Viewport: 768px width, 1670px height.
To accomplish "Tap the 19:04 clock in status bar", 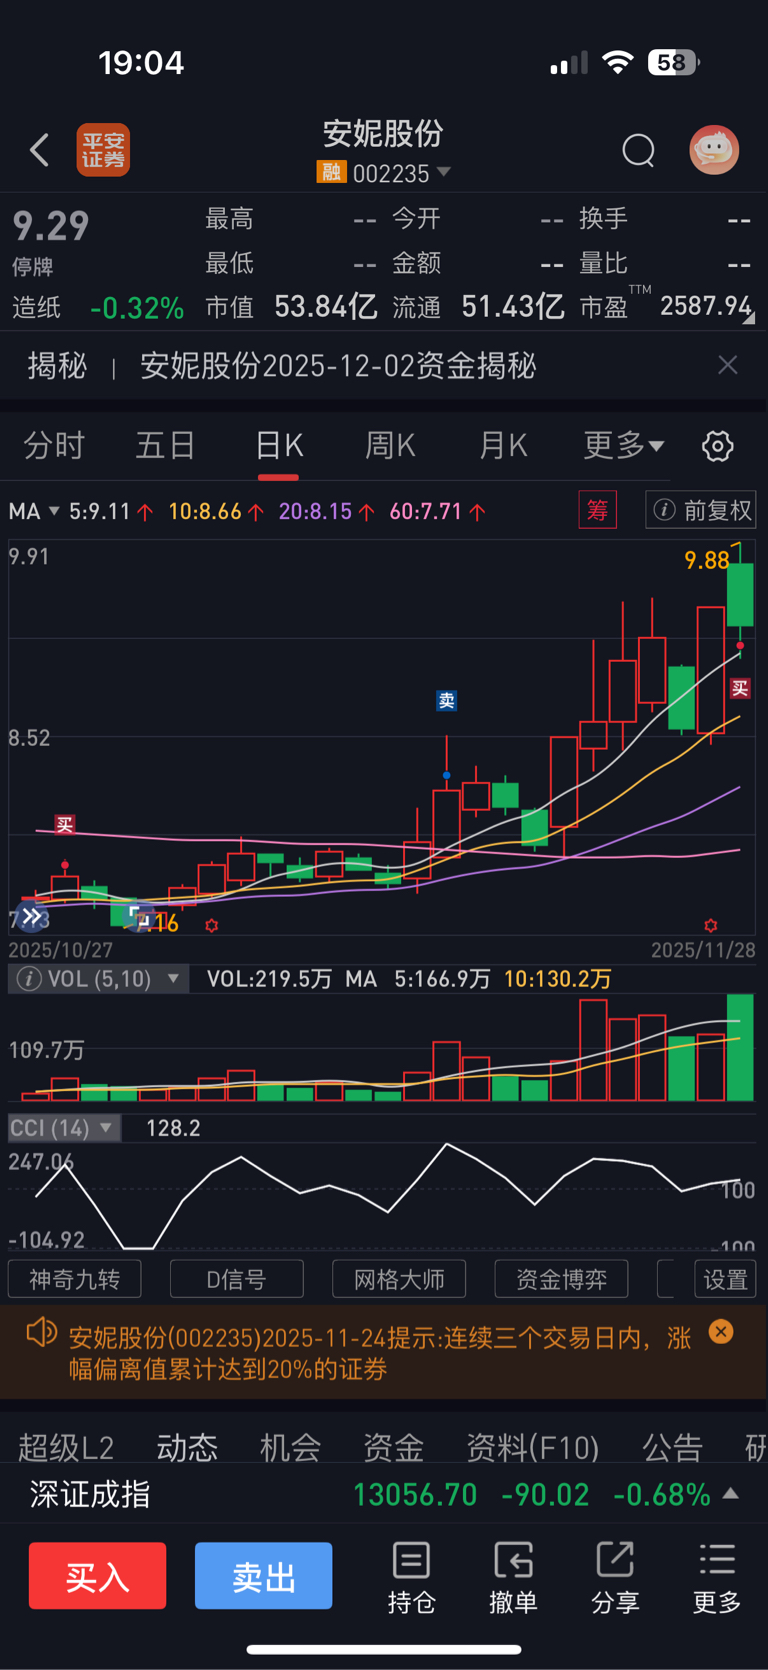I will (141, 63).
